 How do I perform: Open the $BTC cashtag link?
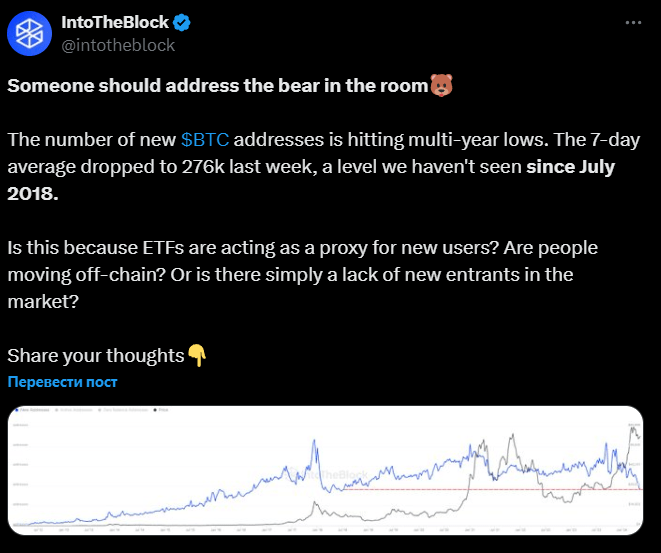tap(206, 139)
